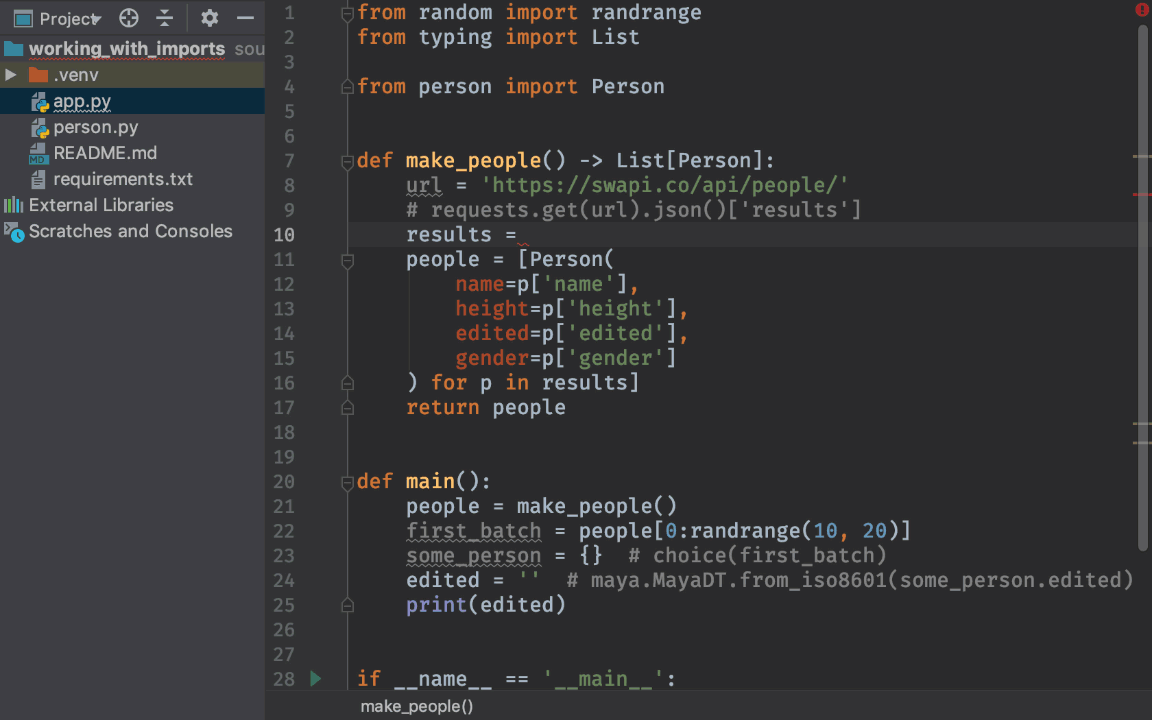Viewport: 1152px width, 720px height.
Task: Click 'name' keyword argument on line 12
Action: [480, 284]
